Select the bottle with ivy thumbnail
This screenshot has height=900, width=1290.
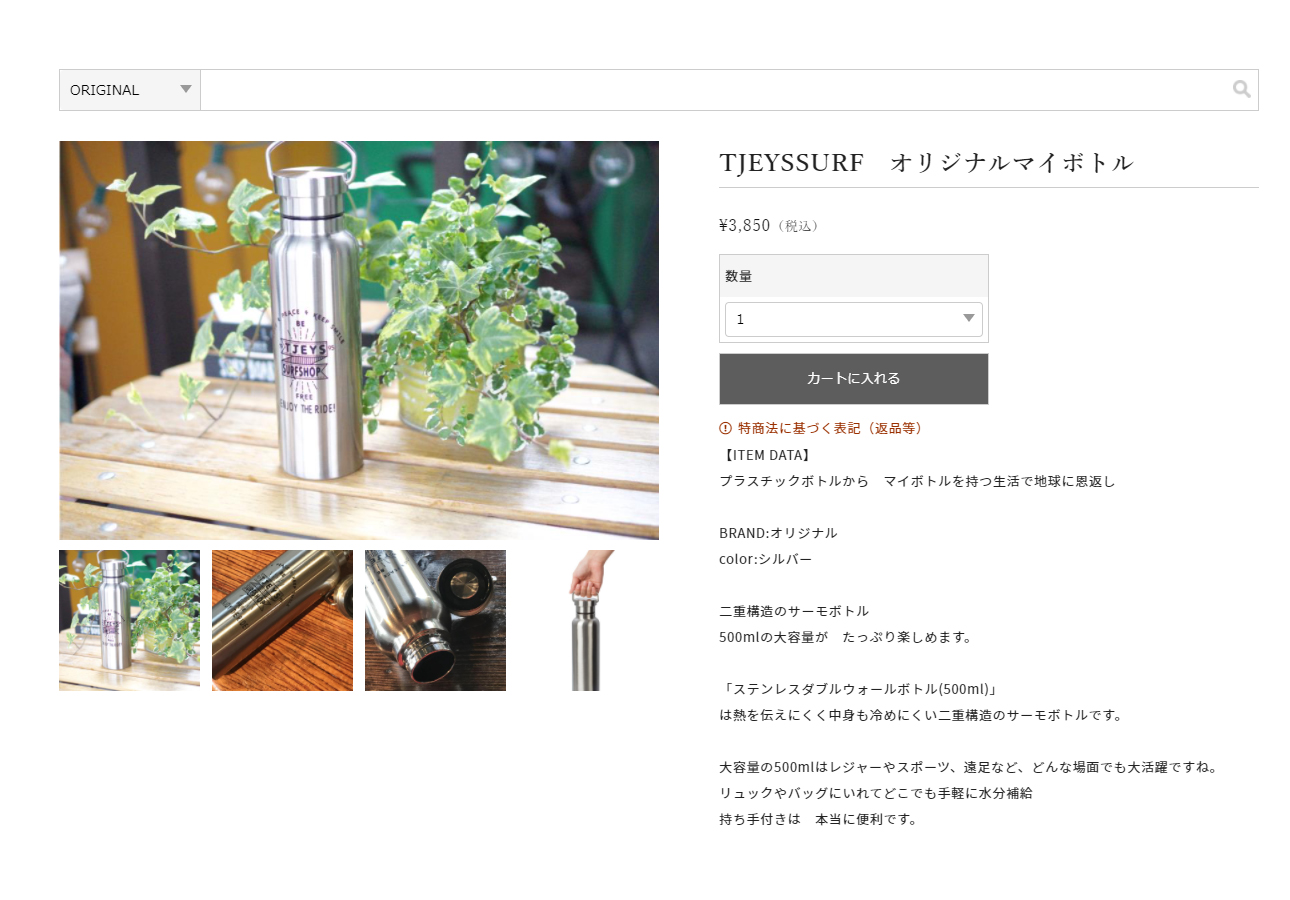pyautogui.click(x=129, y=620)
